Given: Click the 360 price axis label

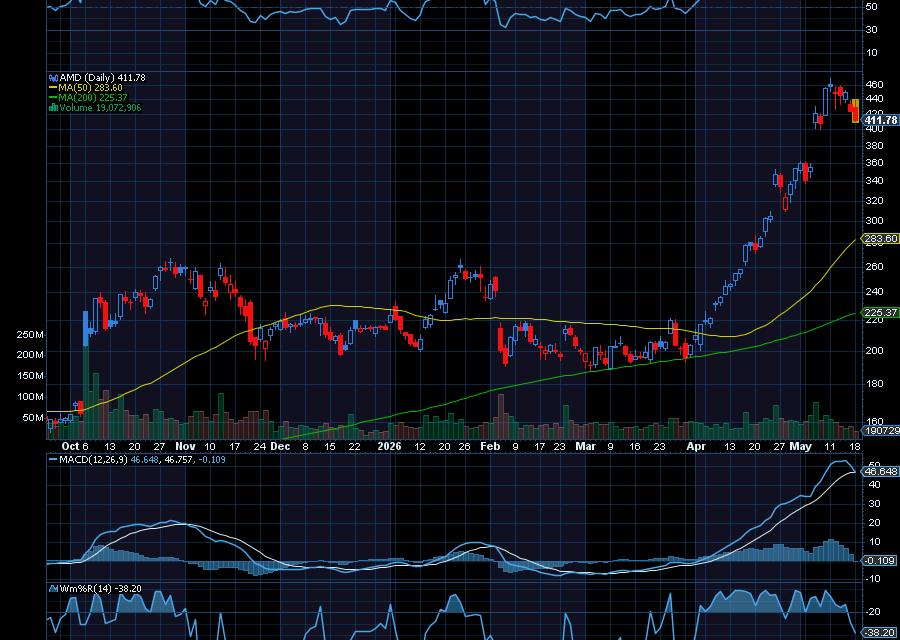Looking at the screenshot, I should pos(874,163).
